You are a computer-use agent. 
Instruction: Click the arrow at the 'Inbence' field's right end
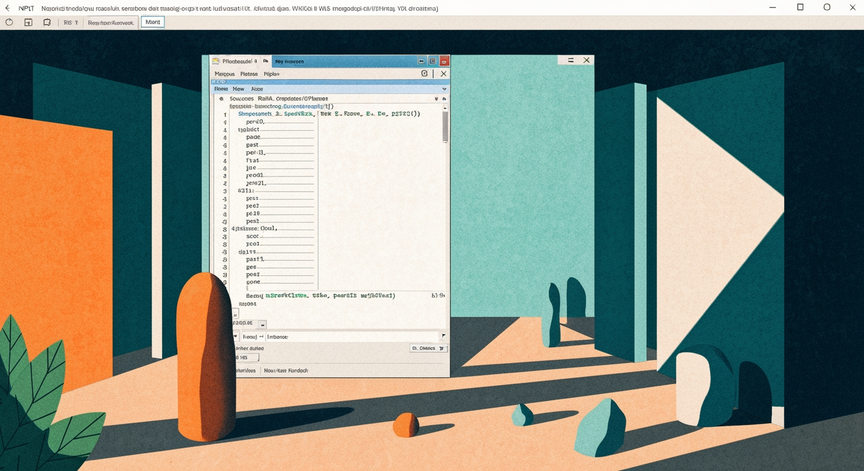pos(443,336)
